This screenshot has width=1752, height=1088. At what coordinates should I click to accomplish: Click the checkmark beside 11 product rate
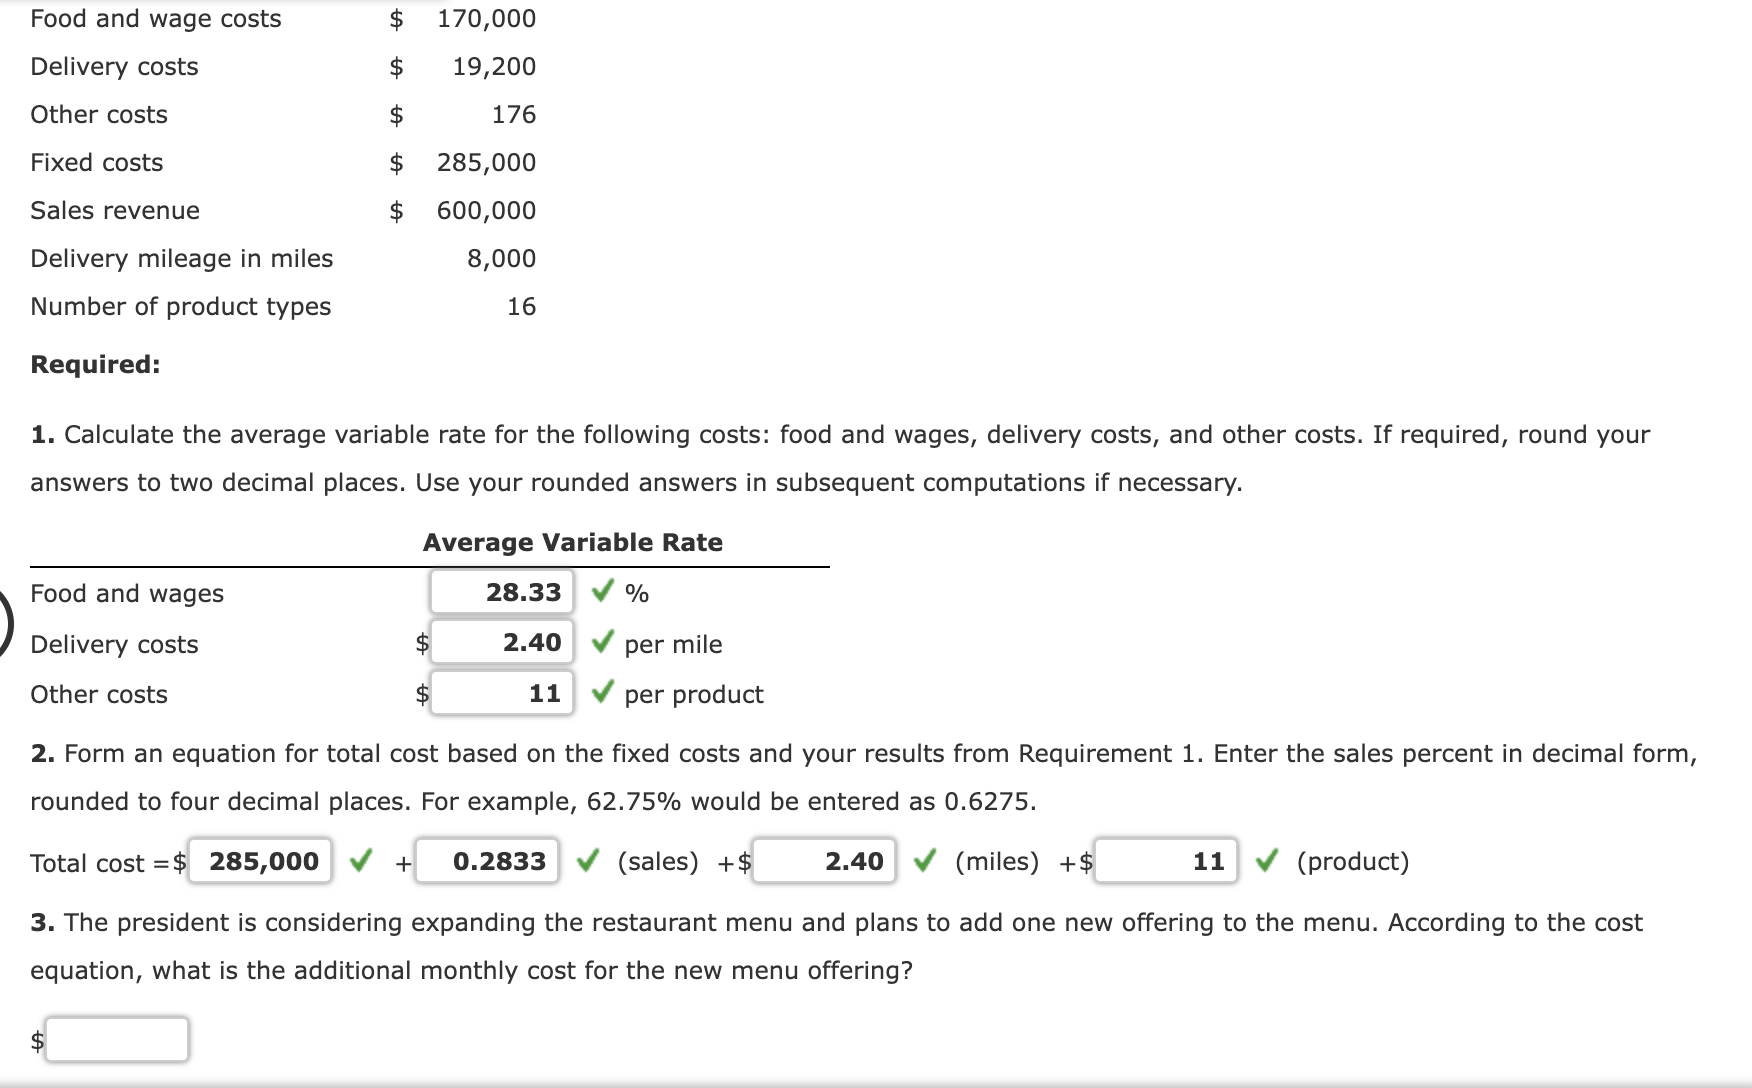[x=1268, y=860]
